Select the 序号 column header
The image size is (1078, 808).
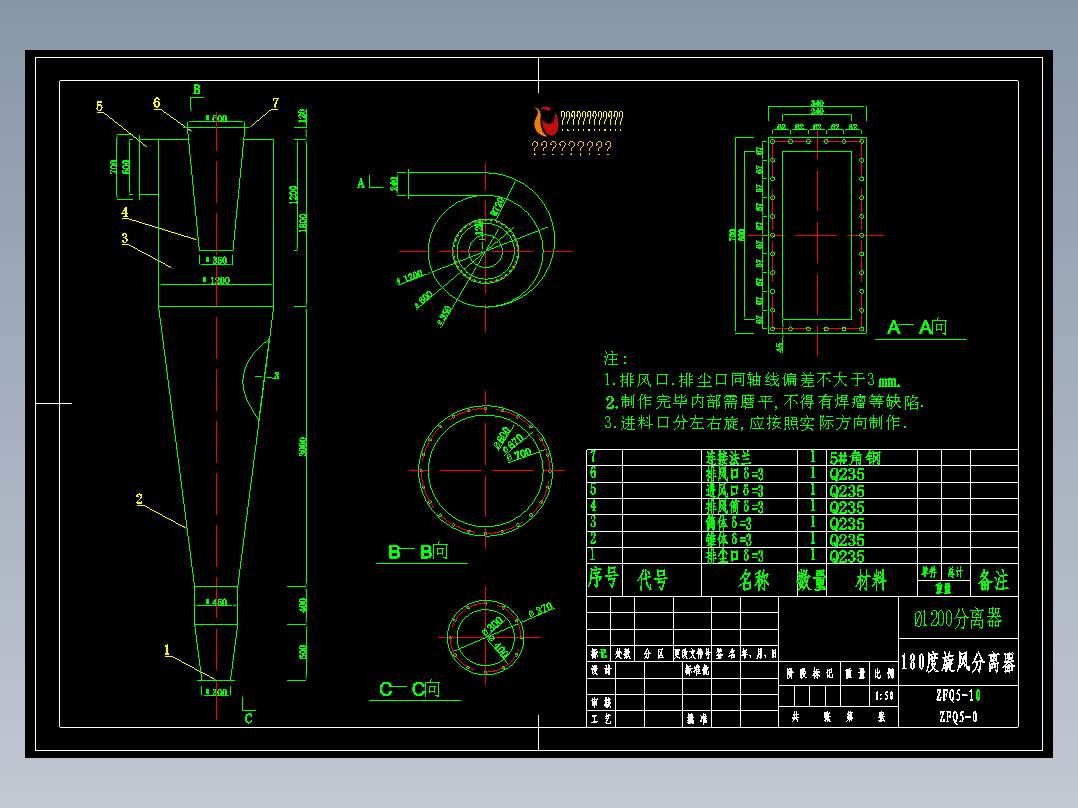[604, 580]
